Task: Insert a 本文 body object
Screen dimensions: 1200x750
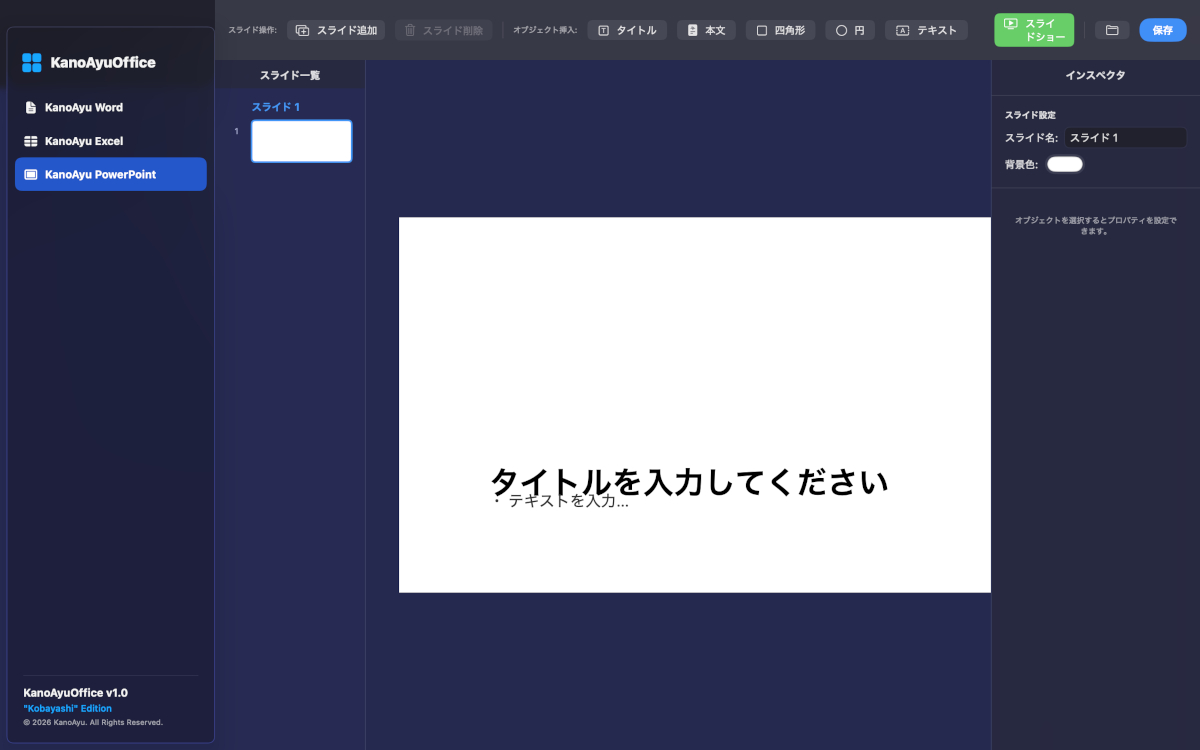Action: tap(706, 30)
